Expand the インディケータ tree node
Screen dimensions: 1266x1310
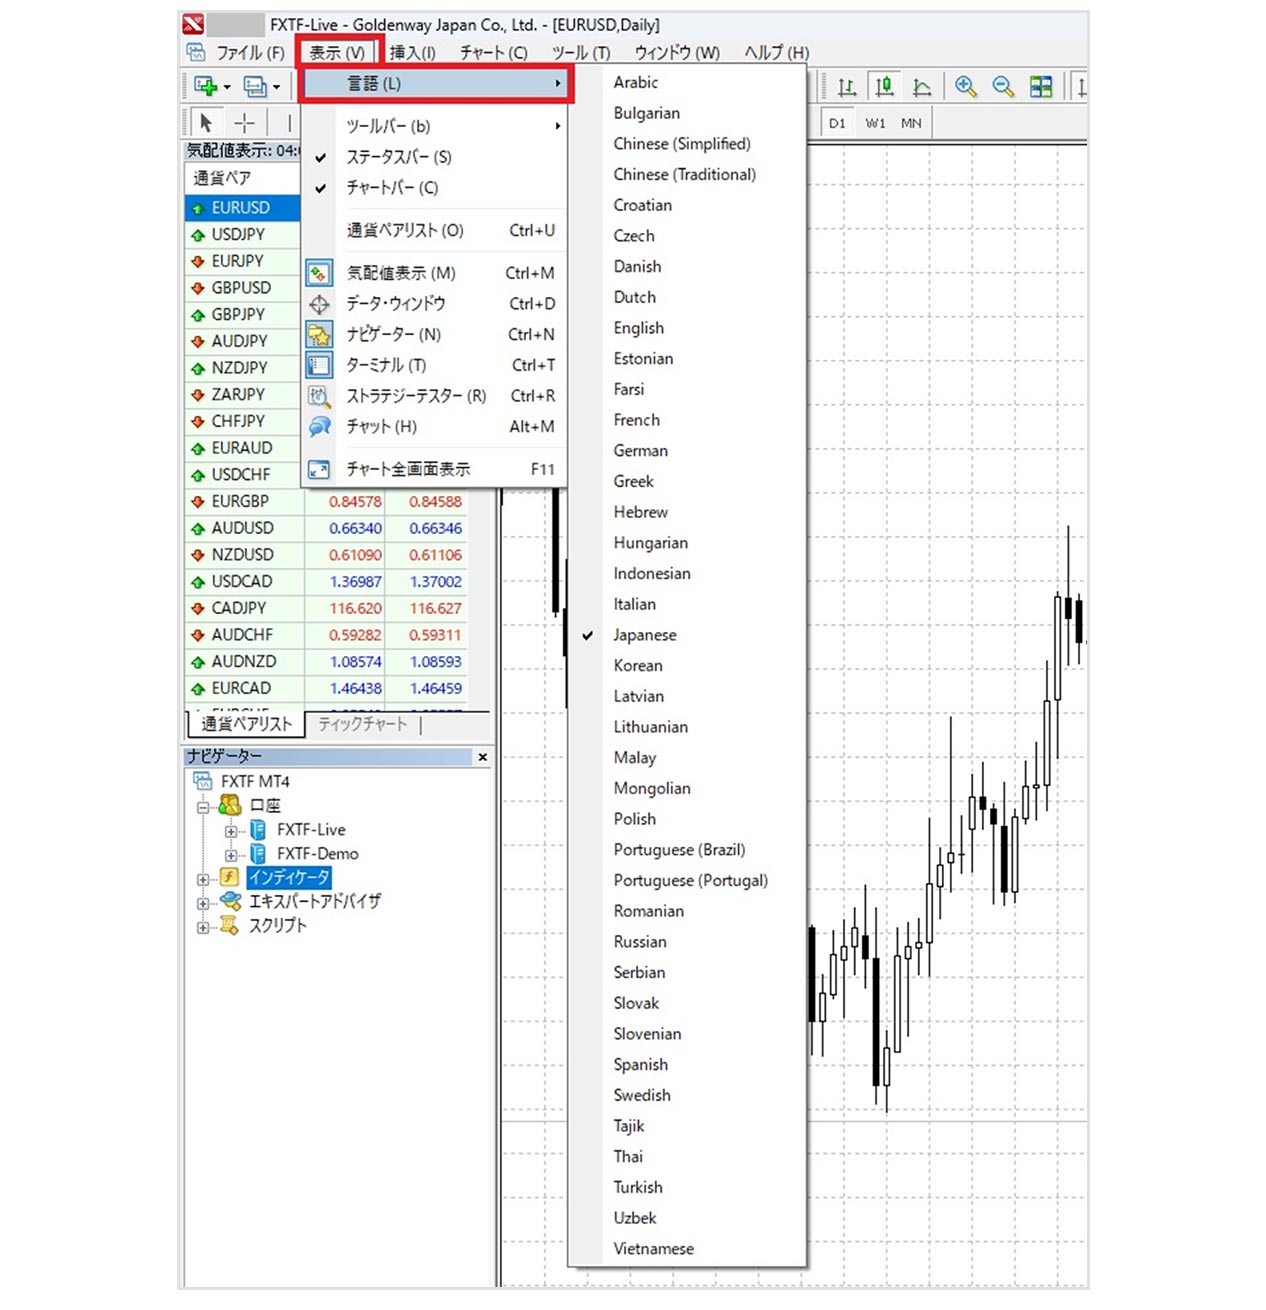pos(203,879)
